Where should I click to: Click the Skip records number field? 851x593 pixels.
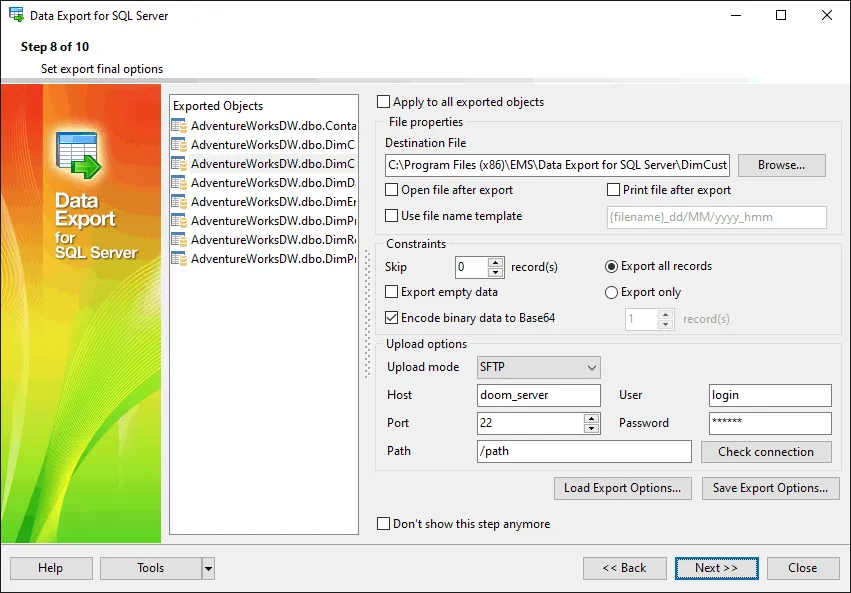tap(472, 267)
